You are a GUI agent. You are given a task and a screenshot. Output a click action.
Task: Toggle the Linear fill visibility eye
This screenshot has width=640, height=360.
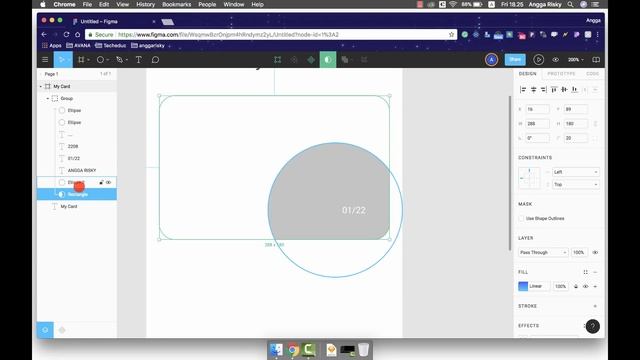[585, 287]
